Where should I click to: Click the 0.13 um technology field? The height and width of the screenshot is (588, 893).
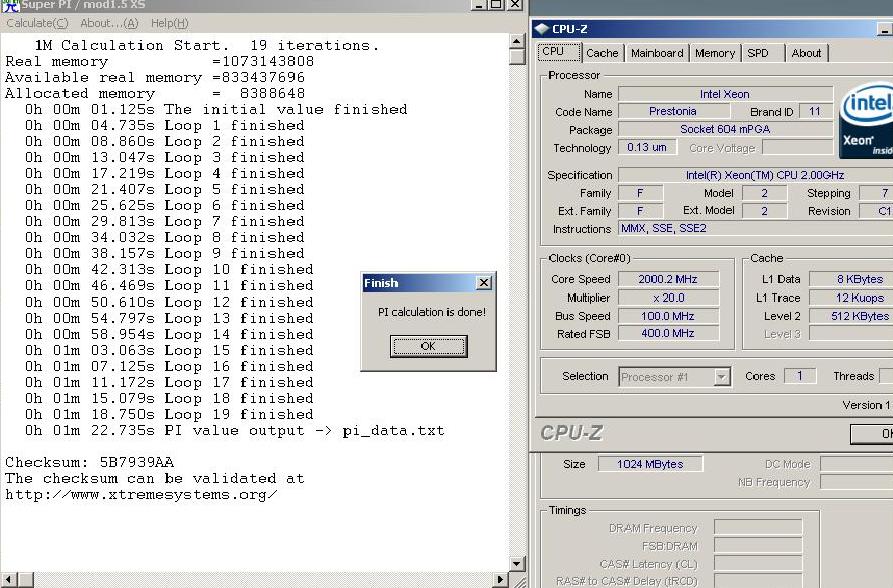(x=648, y=147)
